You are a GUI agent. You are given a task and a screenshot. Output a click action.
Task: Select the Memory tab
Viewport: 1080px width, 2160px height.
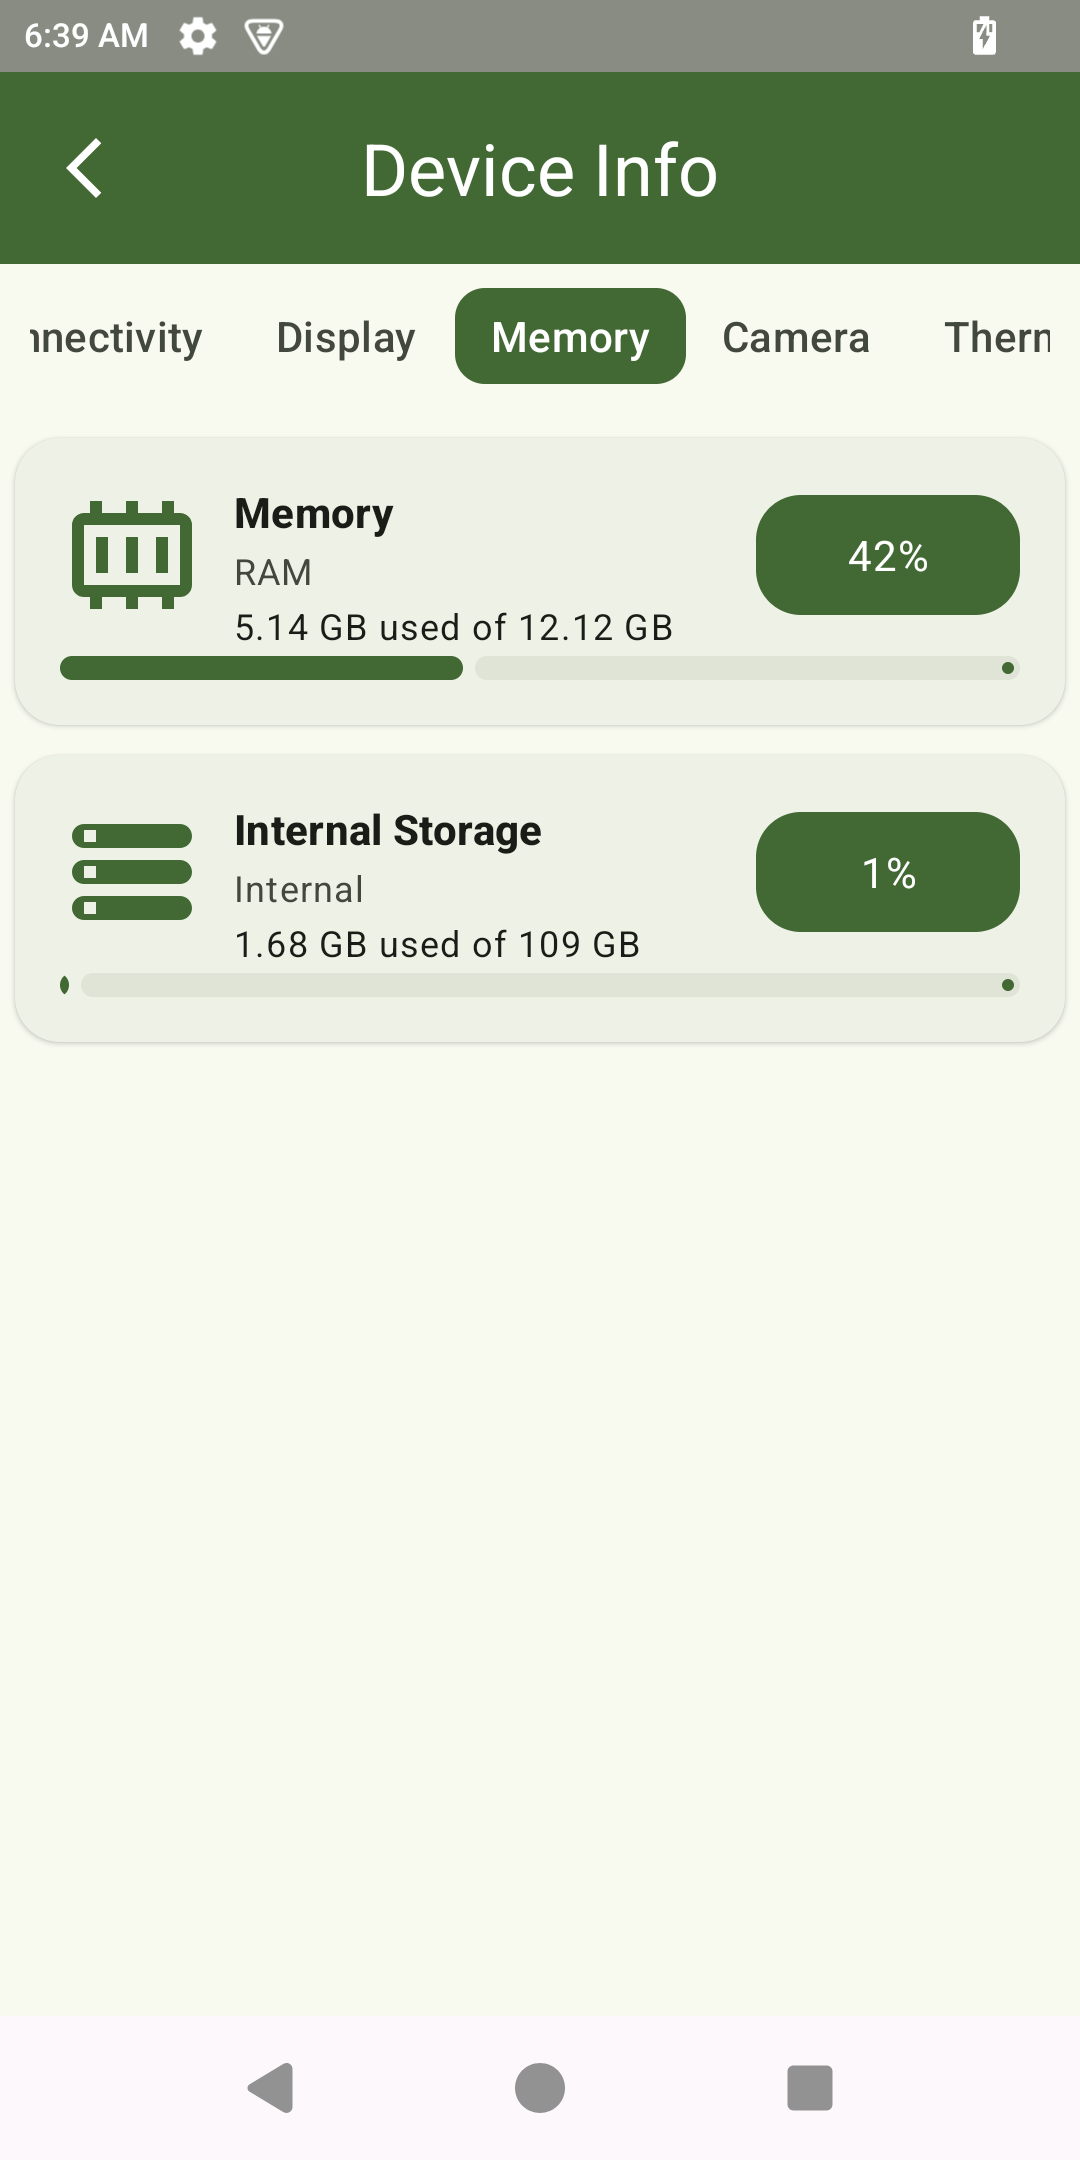[x=570, y=337]
